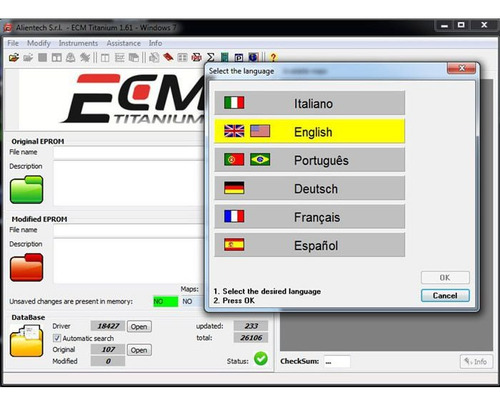Click the yellow DataBase folder icon
Image resolution: width=500 pixels, height=405 pixels.
pos(26,341)
